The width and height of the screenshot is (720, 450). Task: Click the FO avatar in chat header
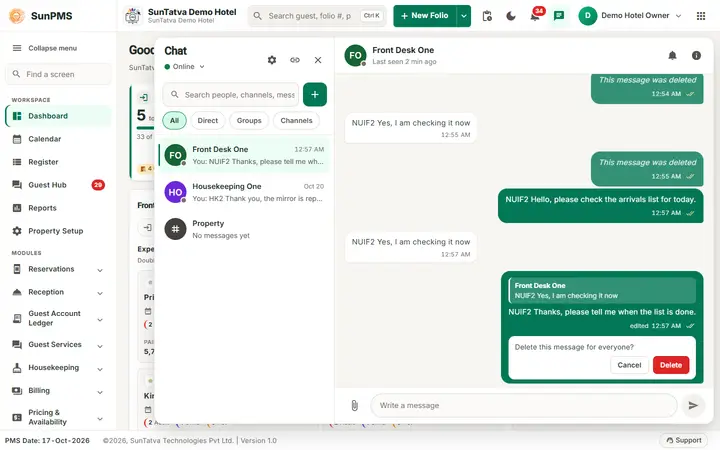pos(355,56)
